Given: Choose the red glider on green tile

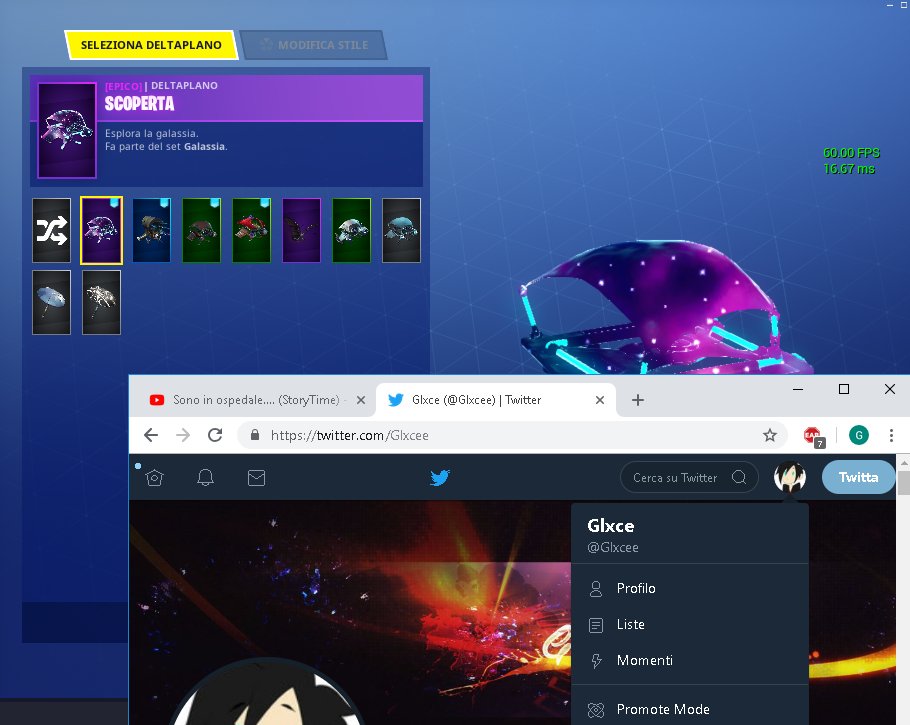Looking at the screenshot, I should tap(251, 230).
